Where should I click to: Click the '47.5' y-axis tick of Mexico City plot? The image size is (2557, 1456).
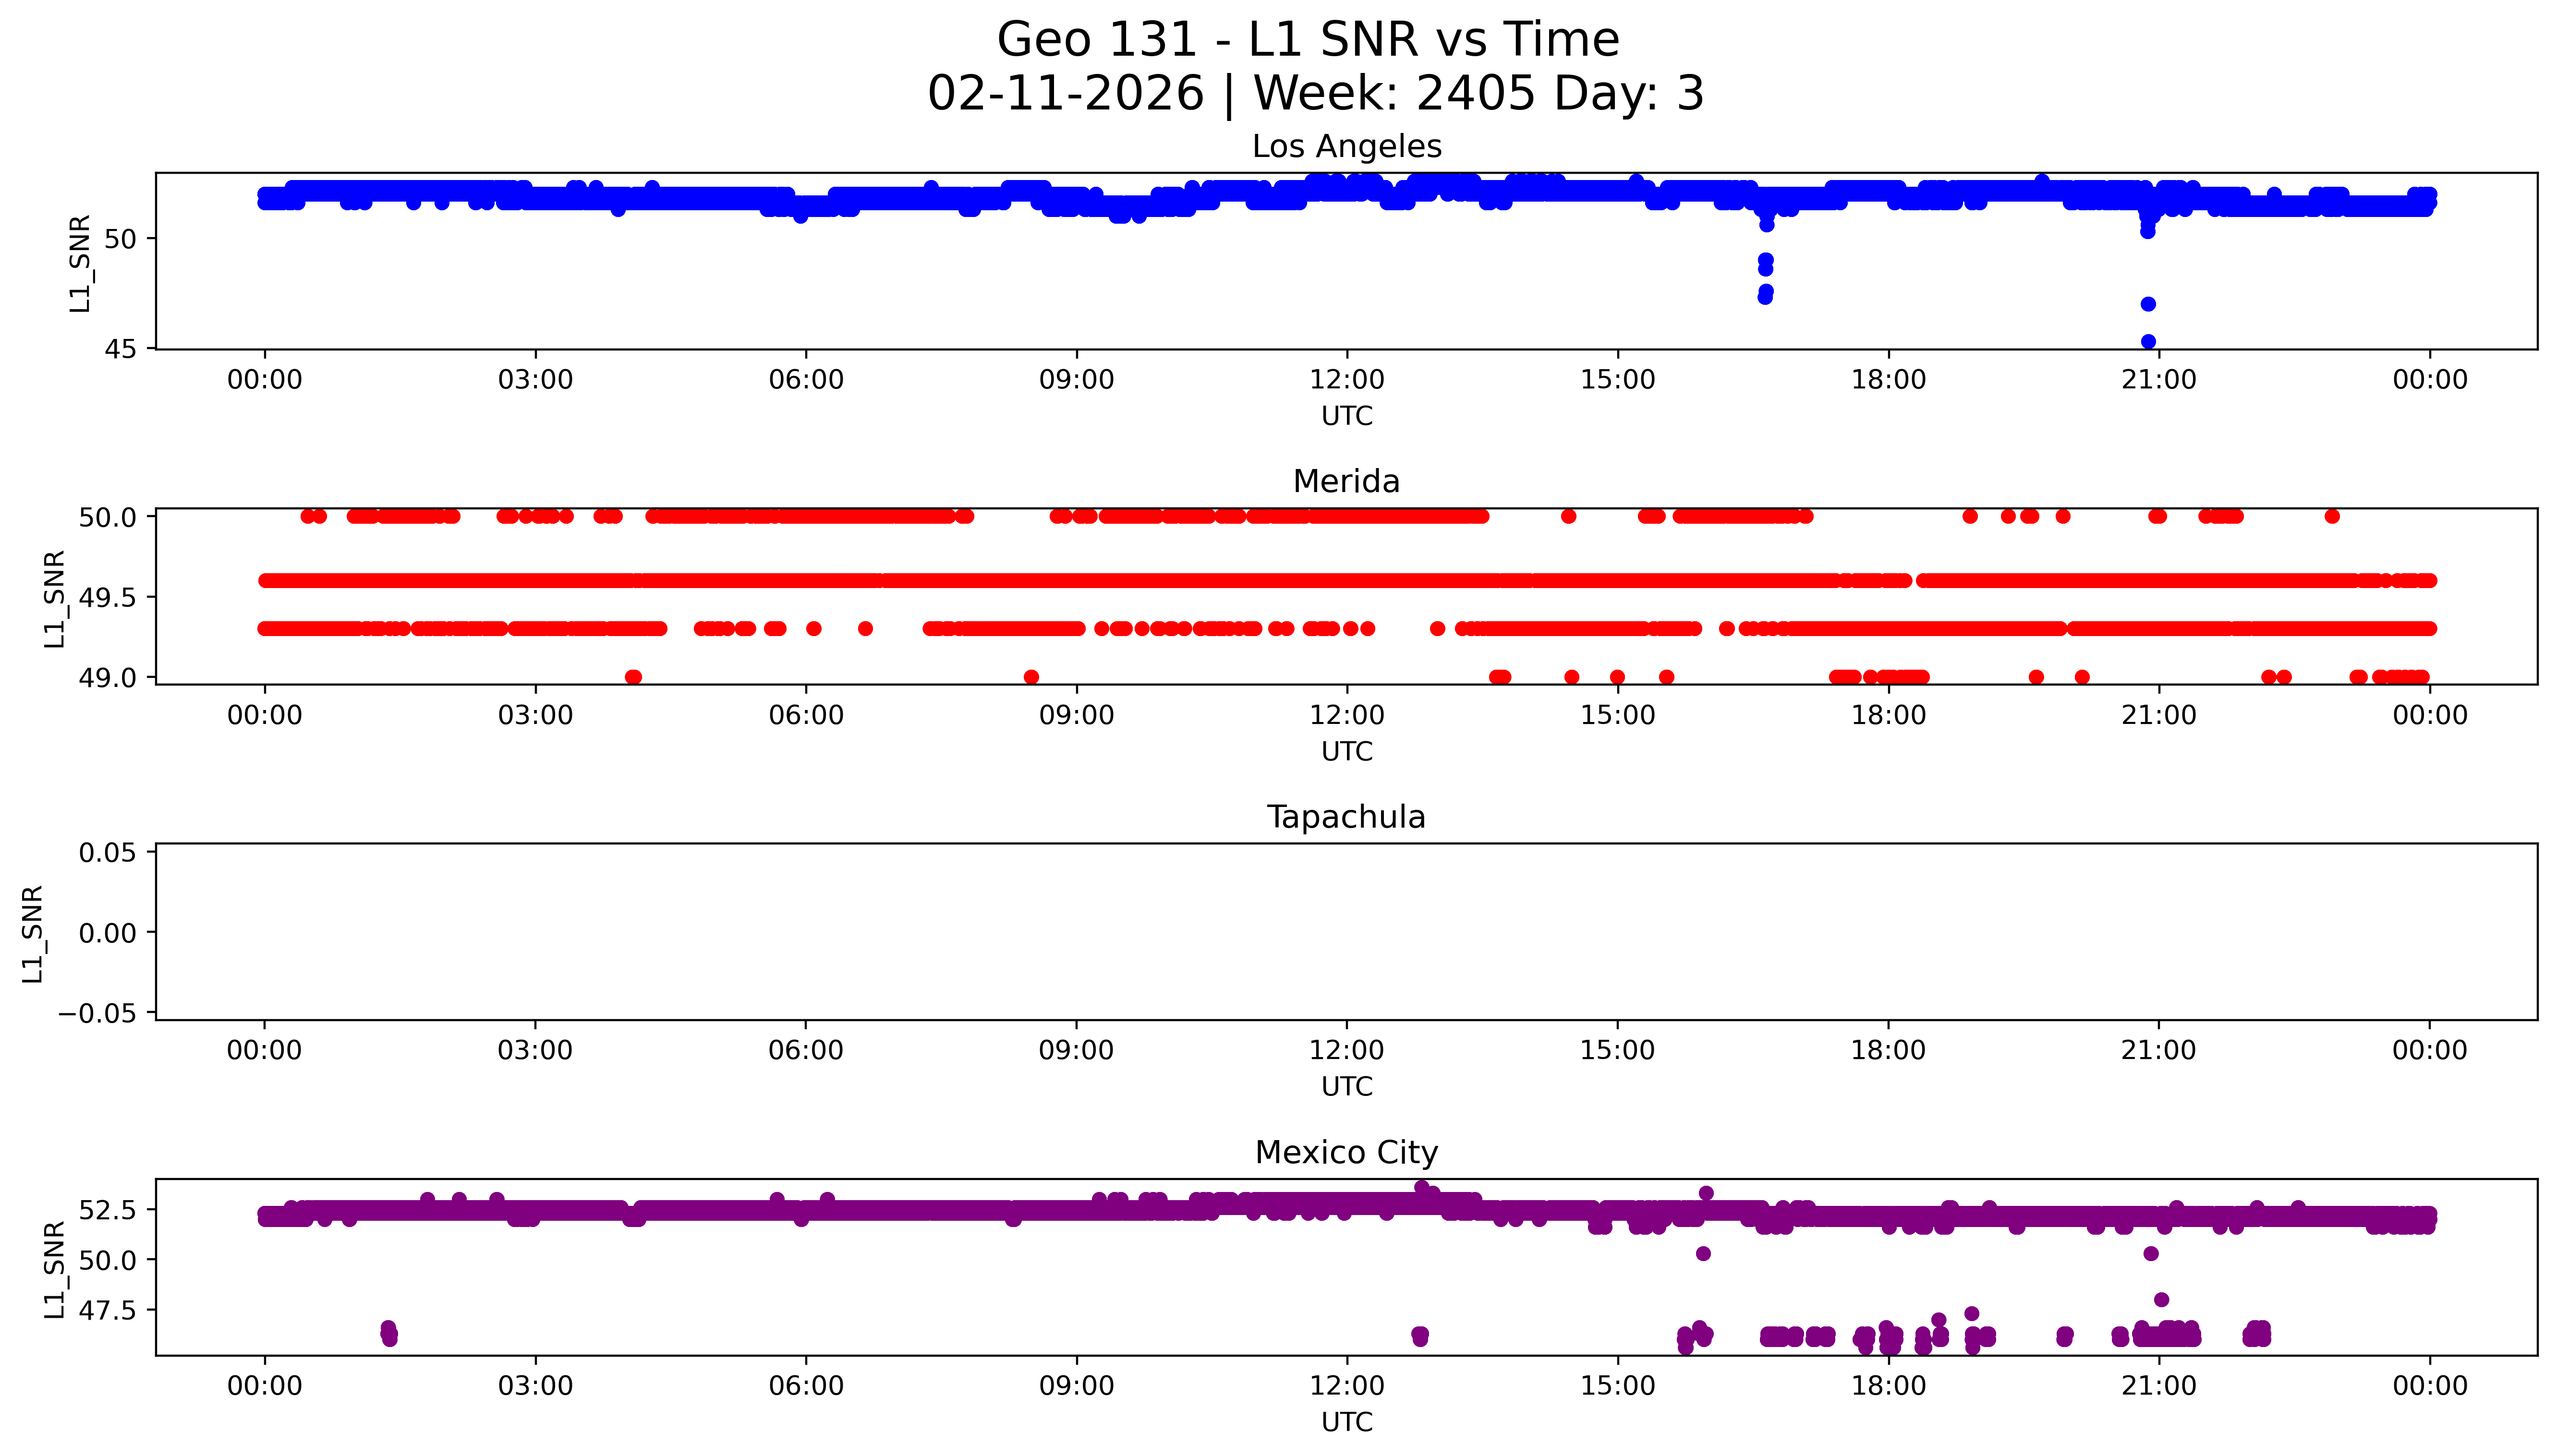[x=107, y=1310]
